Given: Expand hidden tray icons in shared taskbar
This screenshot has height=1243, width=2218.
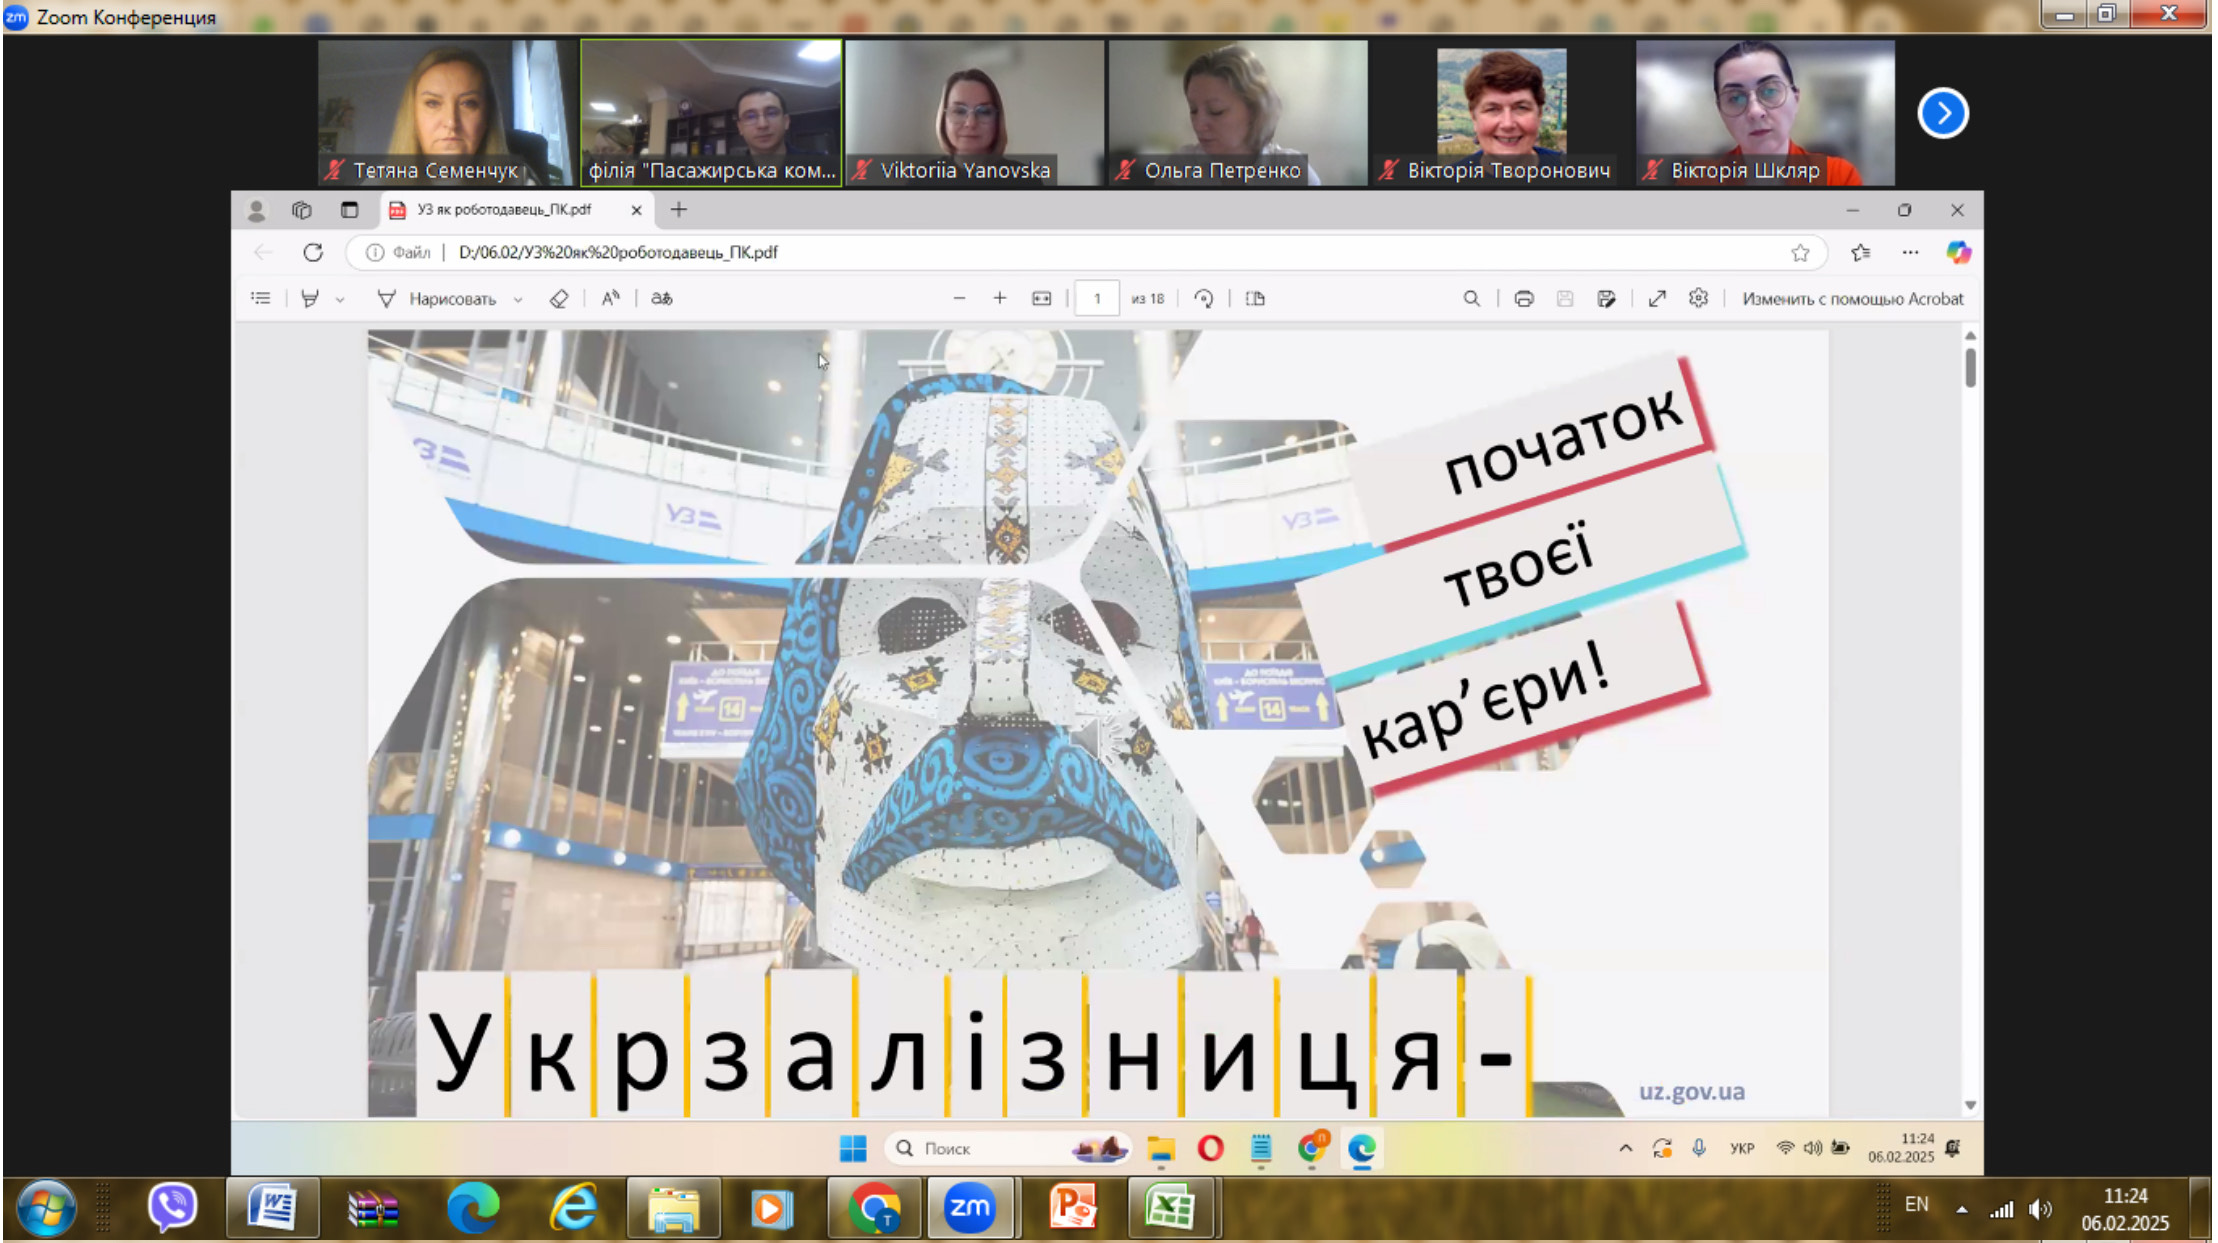Looking at the screenshot, I should pyautogui.click(x=1626, y=1148).
